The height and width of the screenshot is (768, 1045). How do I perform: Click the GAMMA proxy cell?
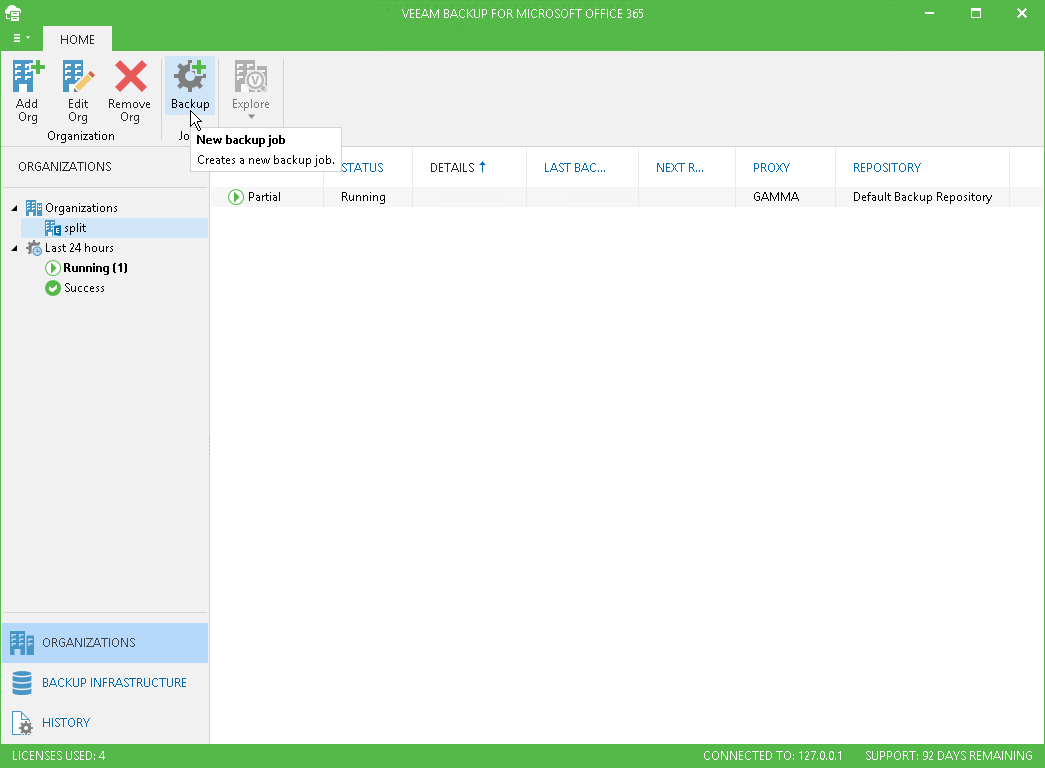click(776, 197)
